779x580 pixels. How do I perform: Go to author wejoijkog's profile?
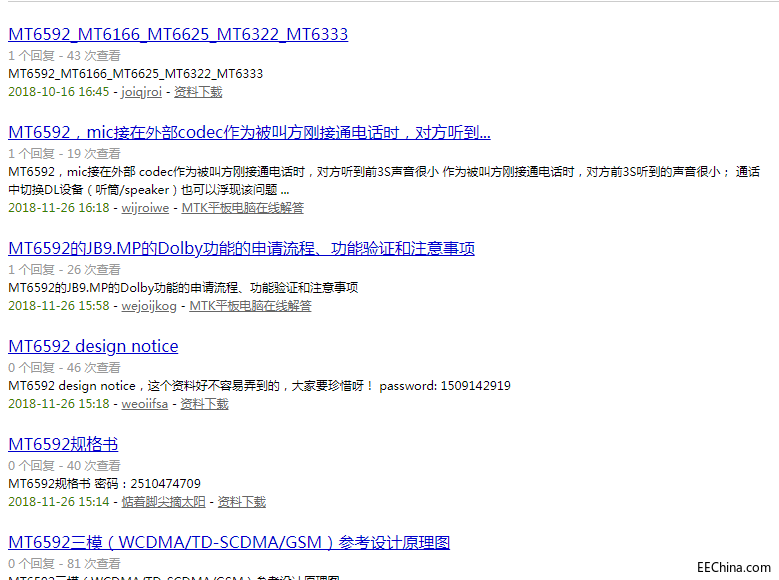click(x=149, y=306)
